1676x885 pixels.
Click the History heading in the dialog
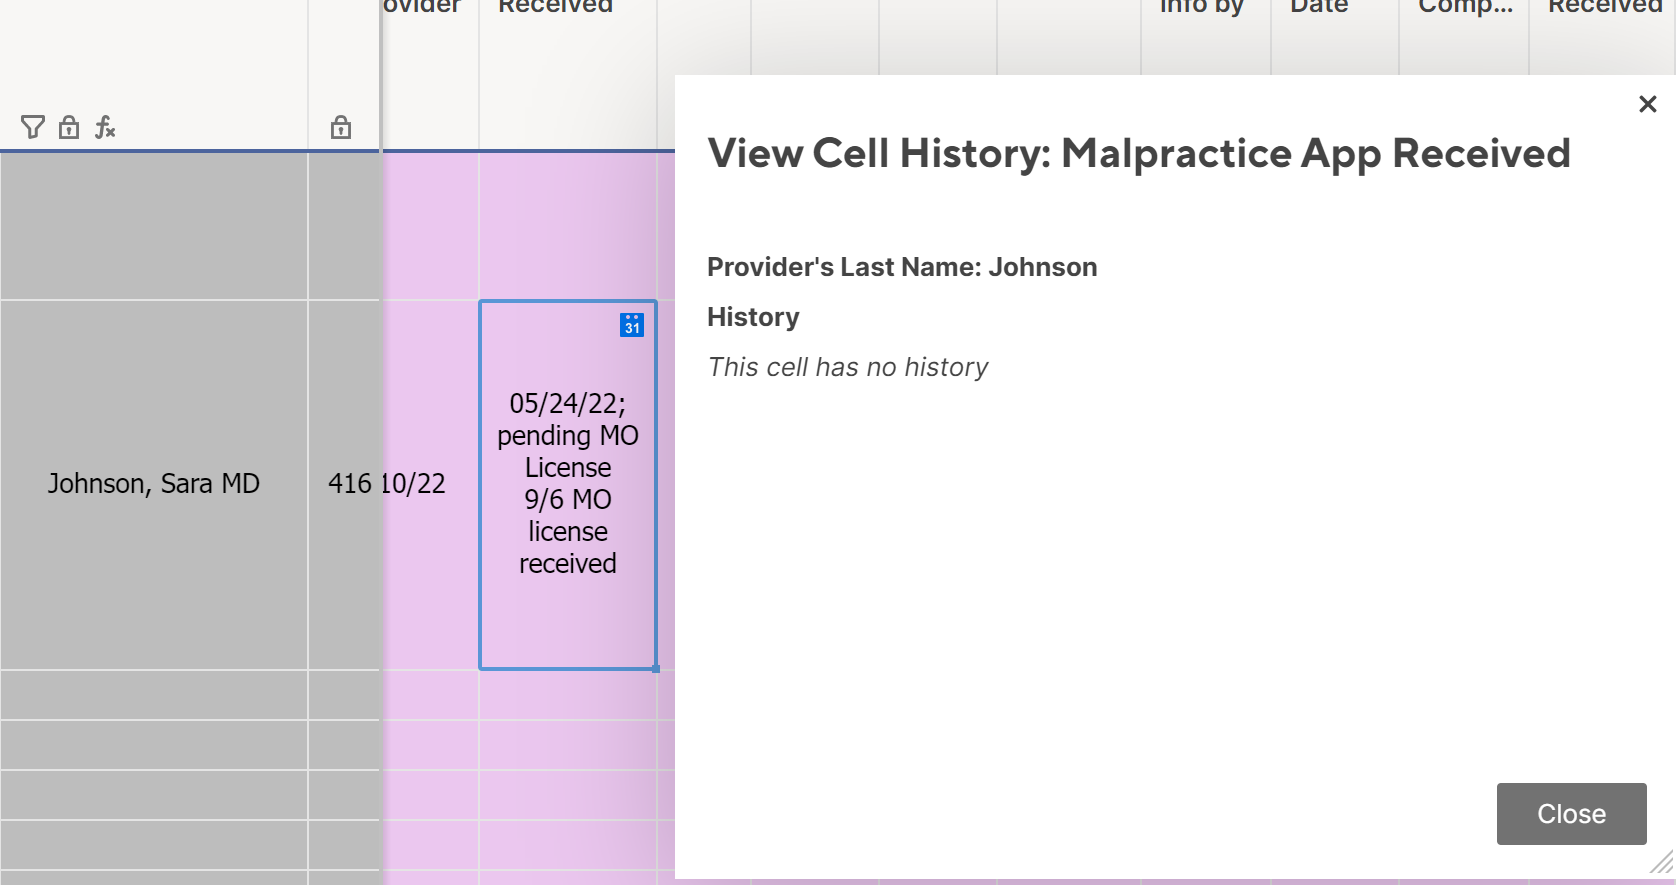click(753, 317)
